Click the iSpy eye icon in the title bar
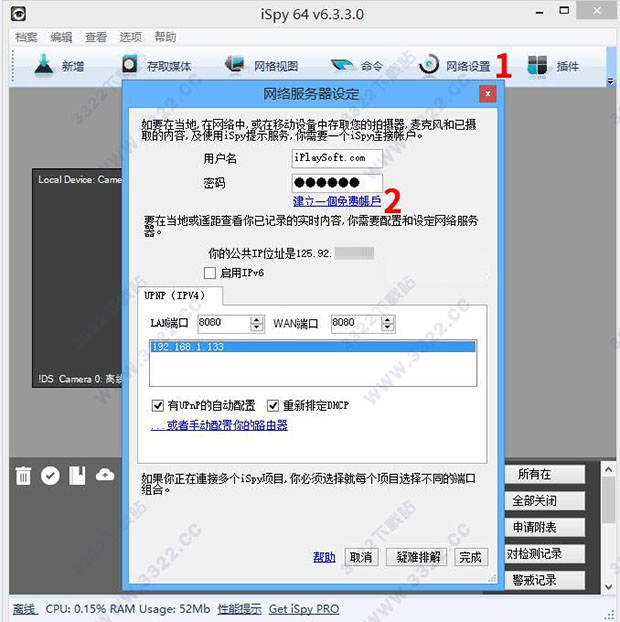The height and width of the screenshot is (622, 620). pos(18,14)
